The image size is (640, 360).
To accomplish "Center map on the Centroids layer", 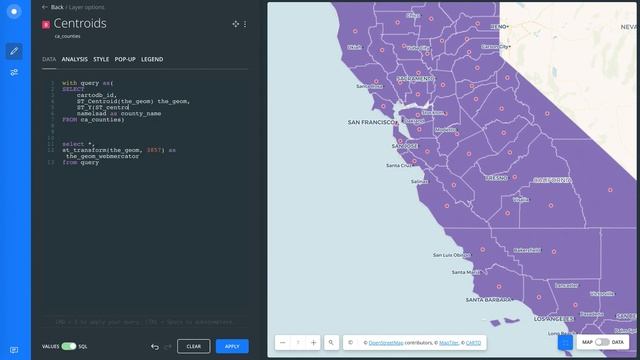I will [236, 24].
